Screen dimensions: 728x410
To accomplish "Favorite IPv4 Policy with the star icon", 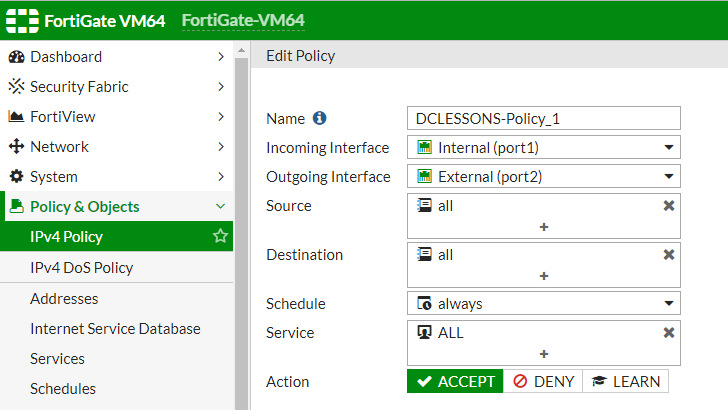I will 220,236.
